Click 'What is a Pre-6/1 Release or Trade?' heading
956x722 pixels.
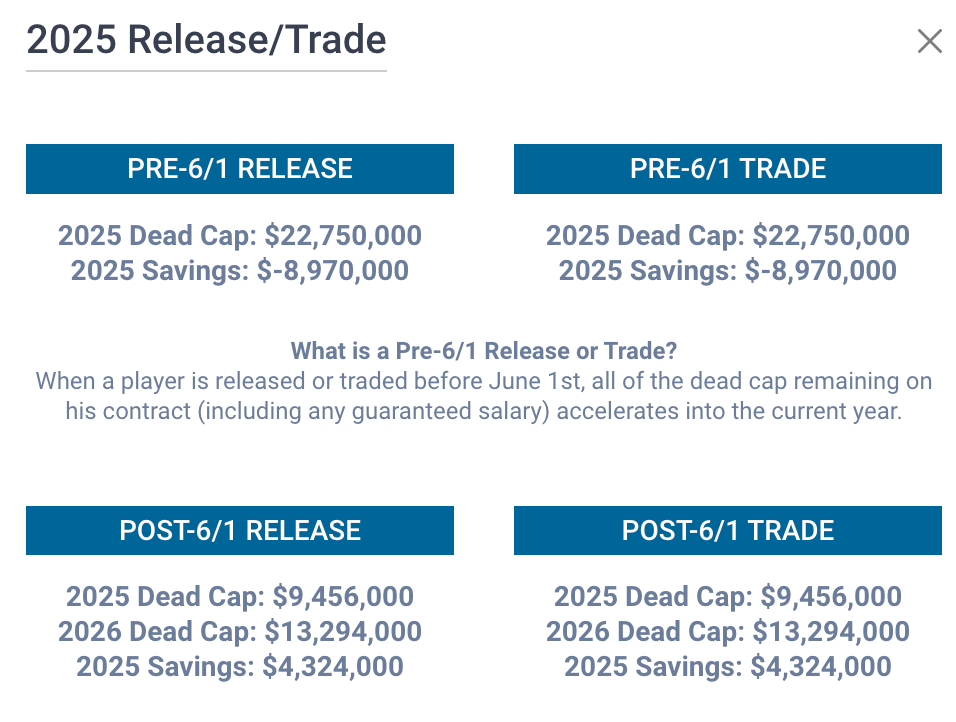[x=484, y=351]
